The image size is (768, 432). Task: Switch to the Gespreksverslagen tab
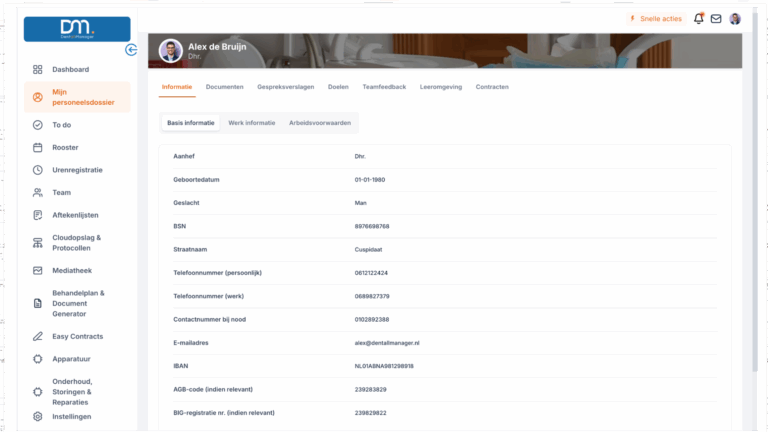point(286,87)
